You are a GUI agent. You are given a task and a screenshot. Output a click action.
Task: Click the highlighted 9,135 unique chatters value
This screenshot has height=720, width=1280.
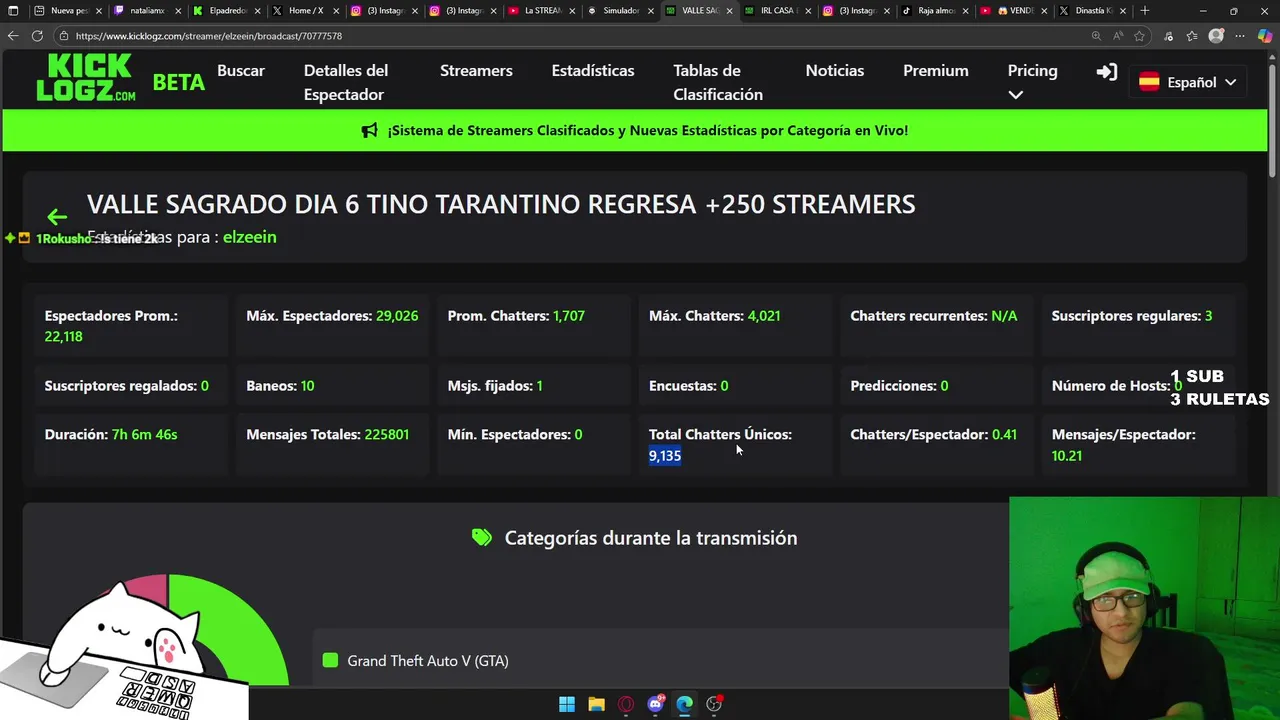tap(665, 456)
